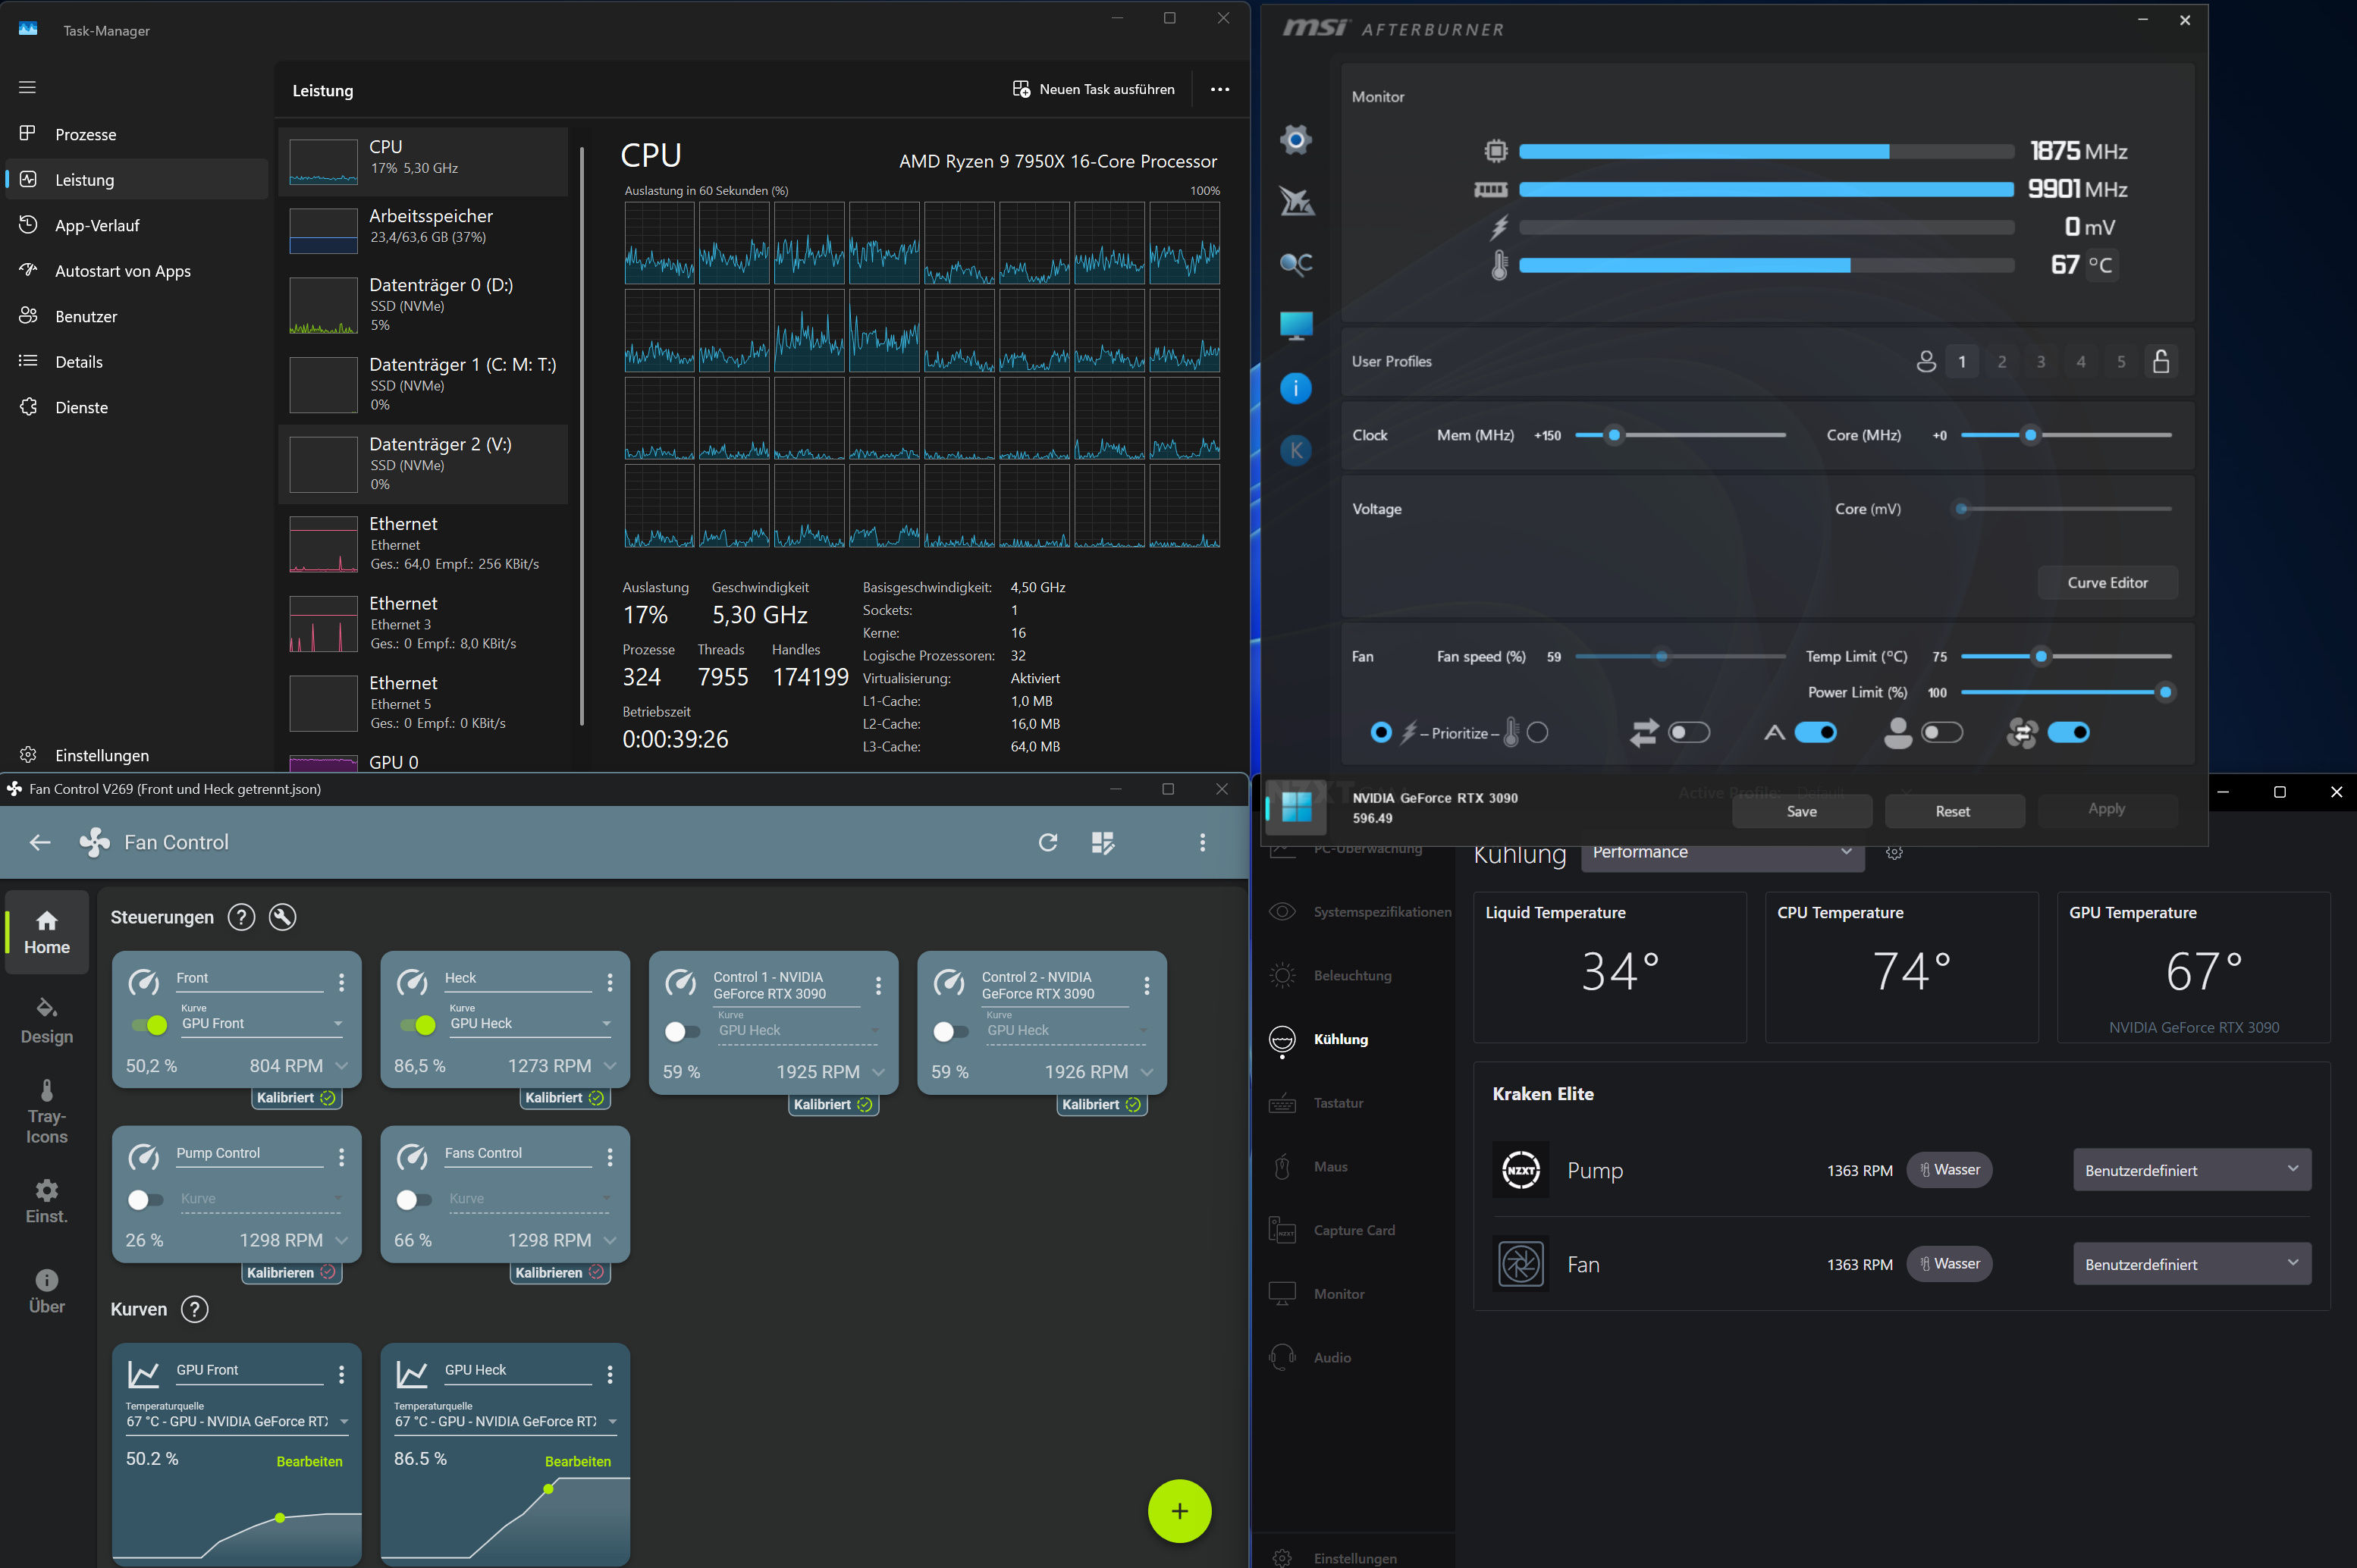Select Afterburner power prioritize radio button

1381,733
